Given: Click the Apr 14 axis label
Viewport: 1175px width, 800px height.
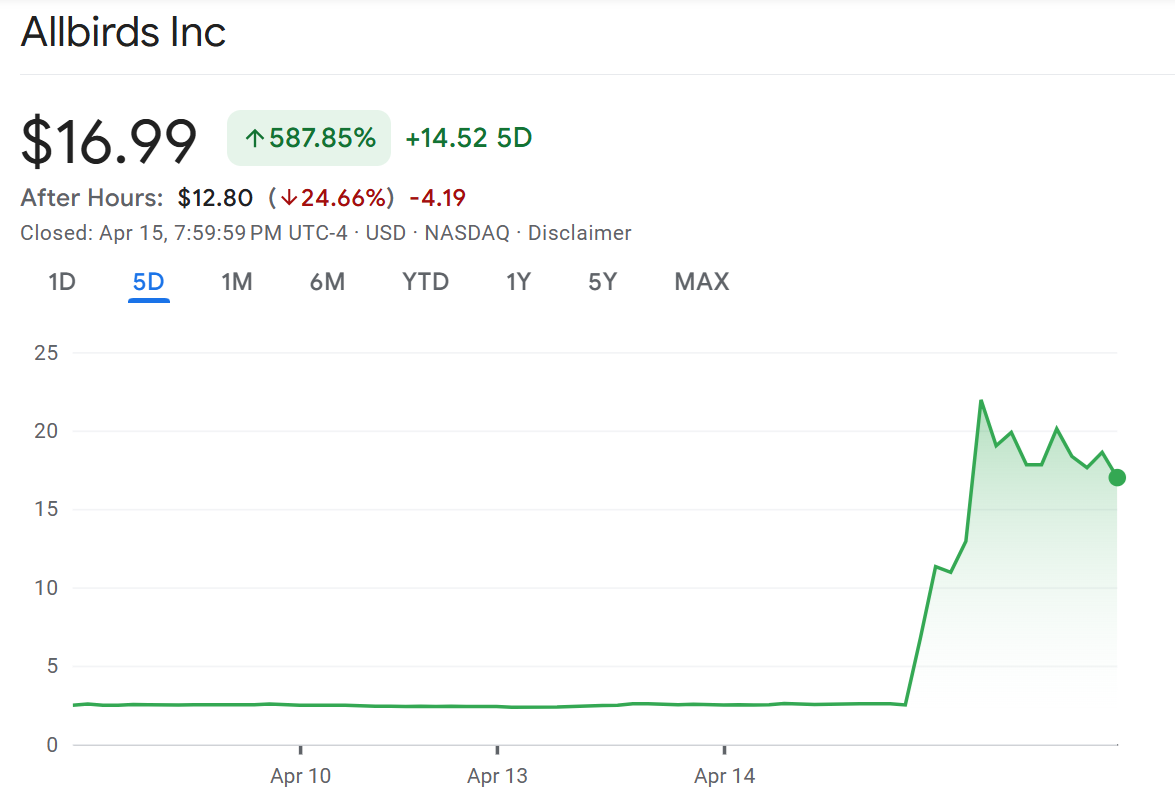Looking at the screenshot, I should point(725,775).
